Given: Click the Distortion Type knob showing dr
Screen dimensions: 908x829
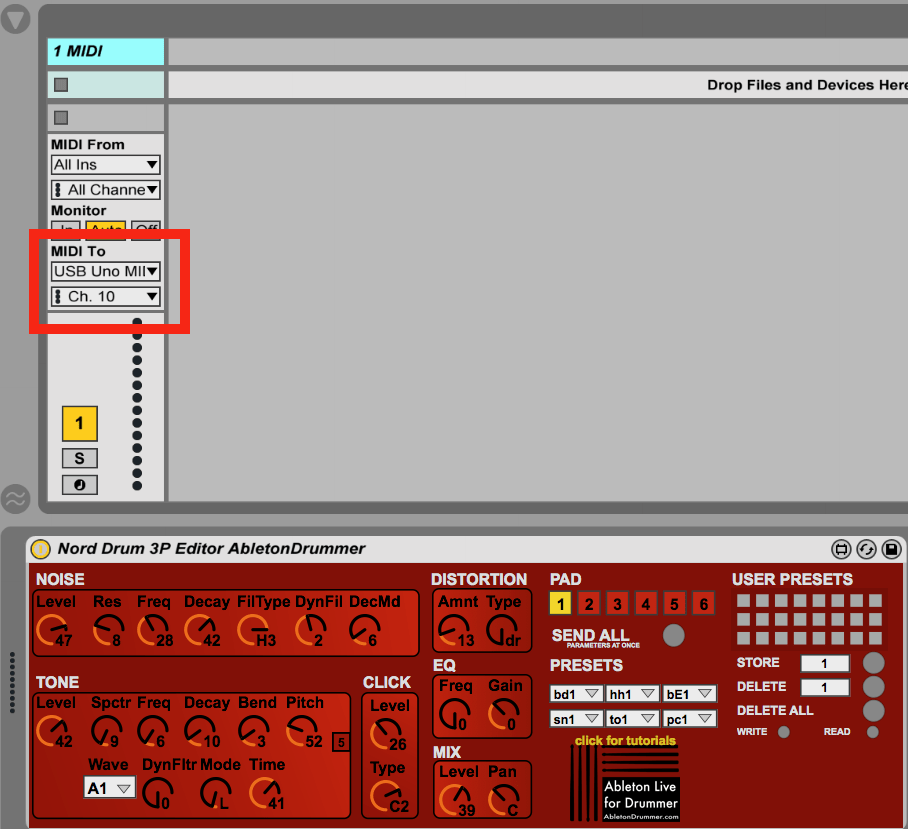Looking at the screenshot, I should [501, 630].
